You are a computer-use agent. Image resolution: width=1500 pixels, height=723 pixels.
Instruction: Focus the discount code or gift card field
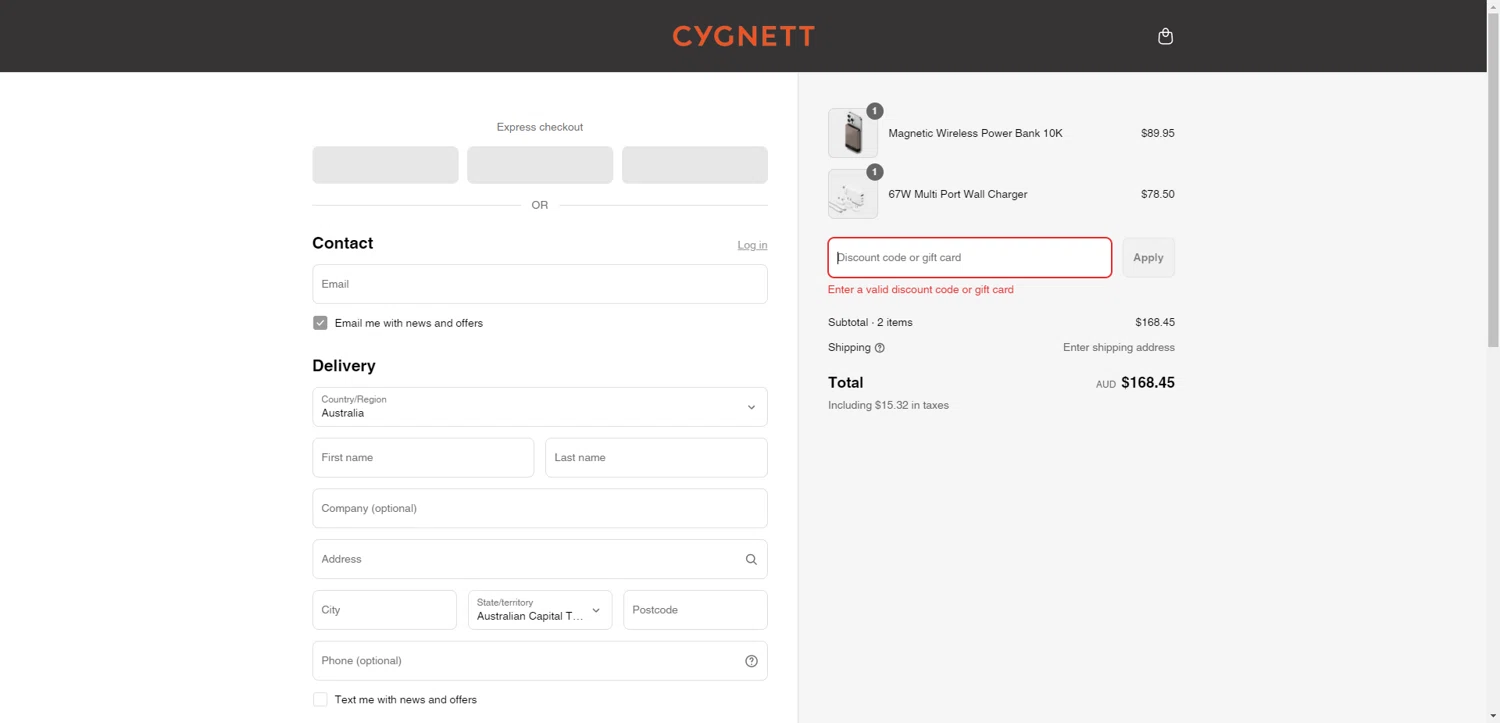pos(970,257)
